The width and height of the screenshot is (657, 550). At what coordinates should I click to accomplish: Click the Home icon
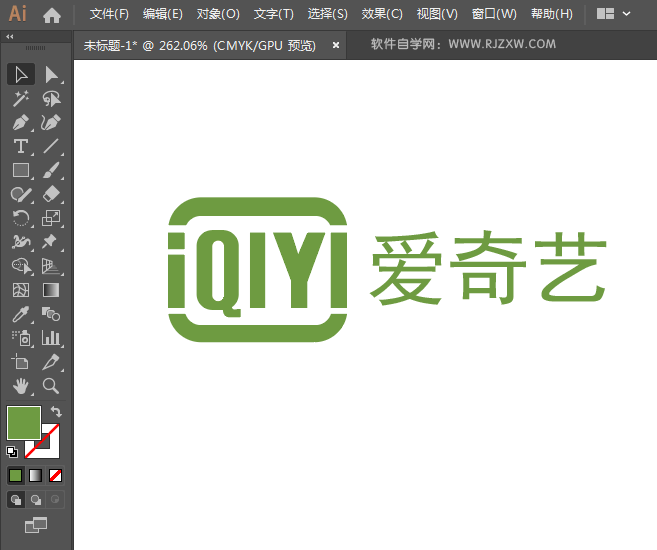pyautogui.click(x=52, y=15)
